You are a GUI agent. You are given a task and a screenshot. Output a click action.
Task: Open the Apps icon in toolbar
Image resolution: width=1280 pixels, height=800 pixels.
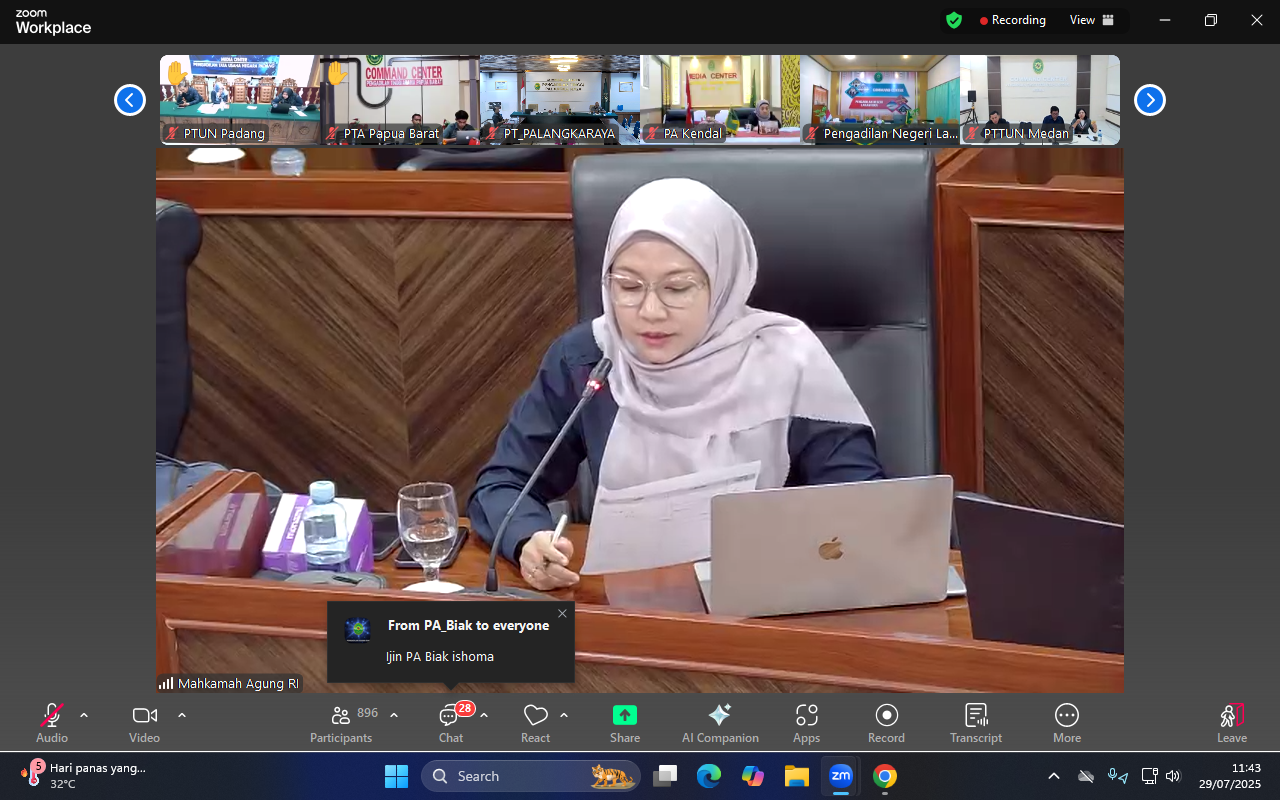point(806,723)
